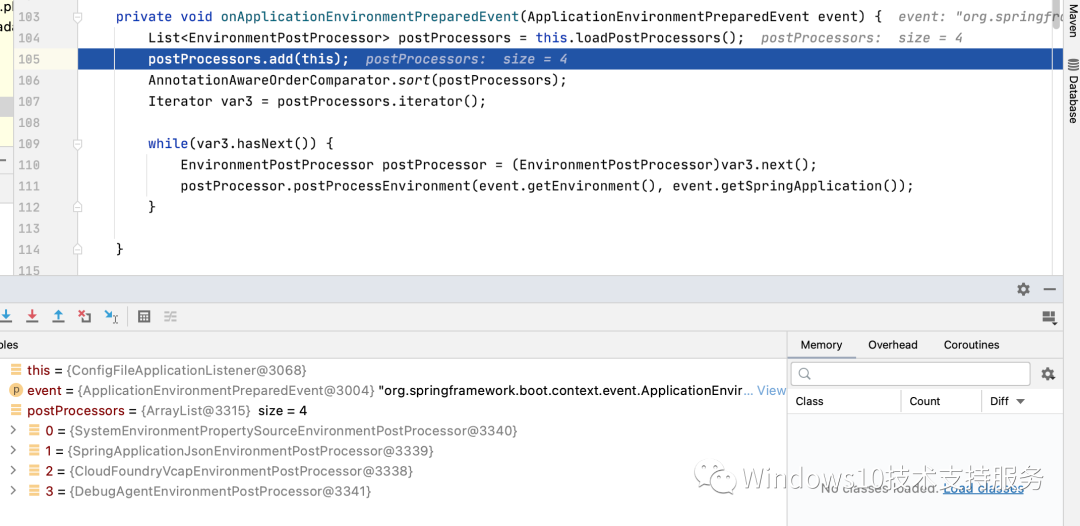Click the Step Into debugger icon
The width and height of the screenshot is (1080, 526).
coord(6,316)
